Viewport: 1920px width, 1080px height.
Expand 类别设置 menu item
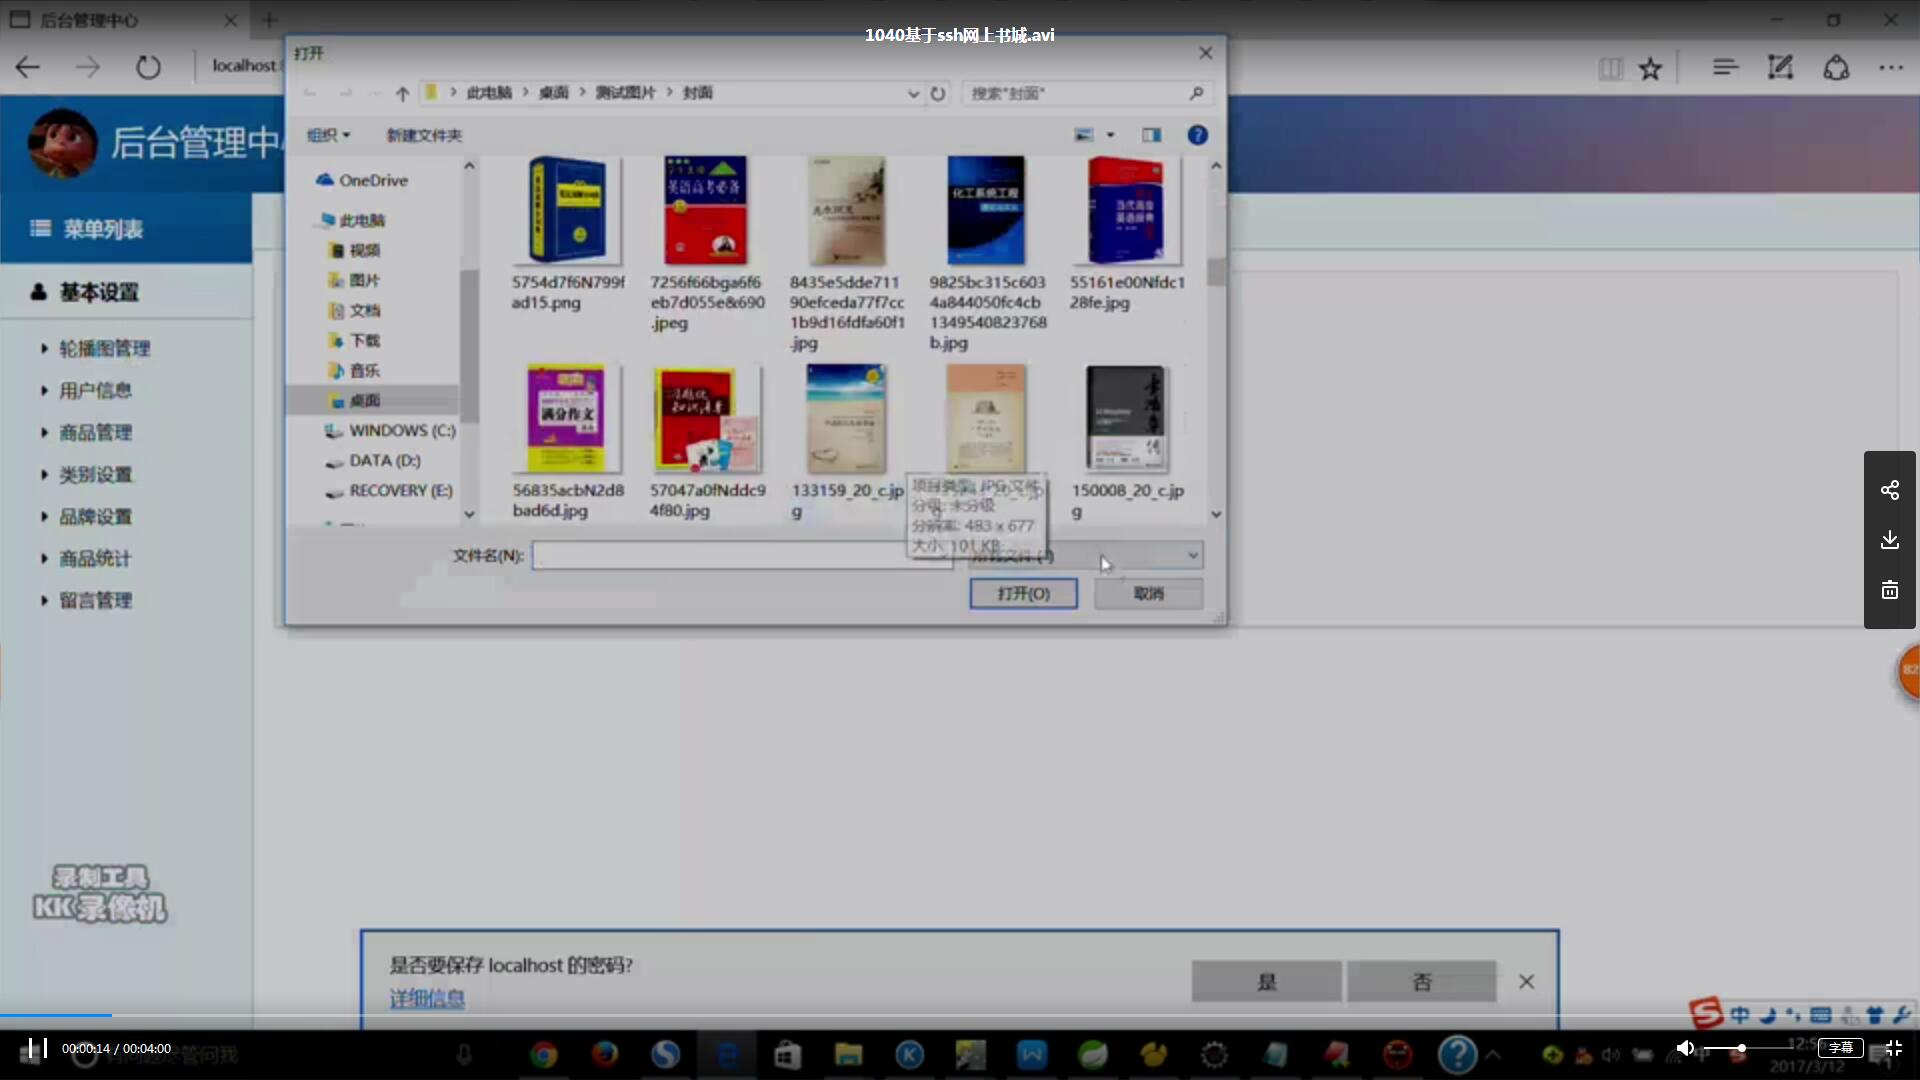click(95, 474)
